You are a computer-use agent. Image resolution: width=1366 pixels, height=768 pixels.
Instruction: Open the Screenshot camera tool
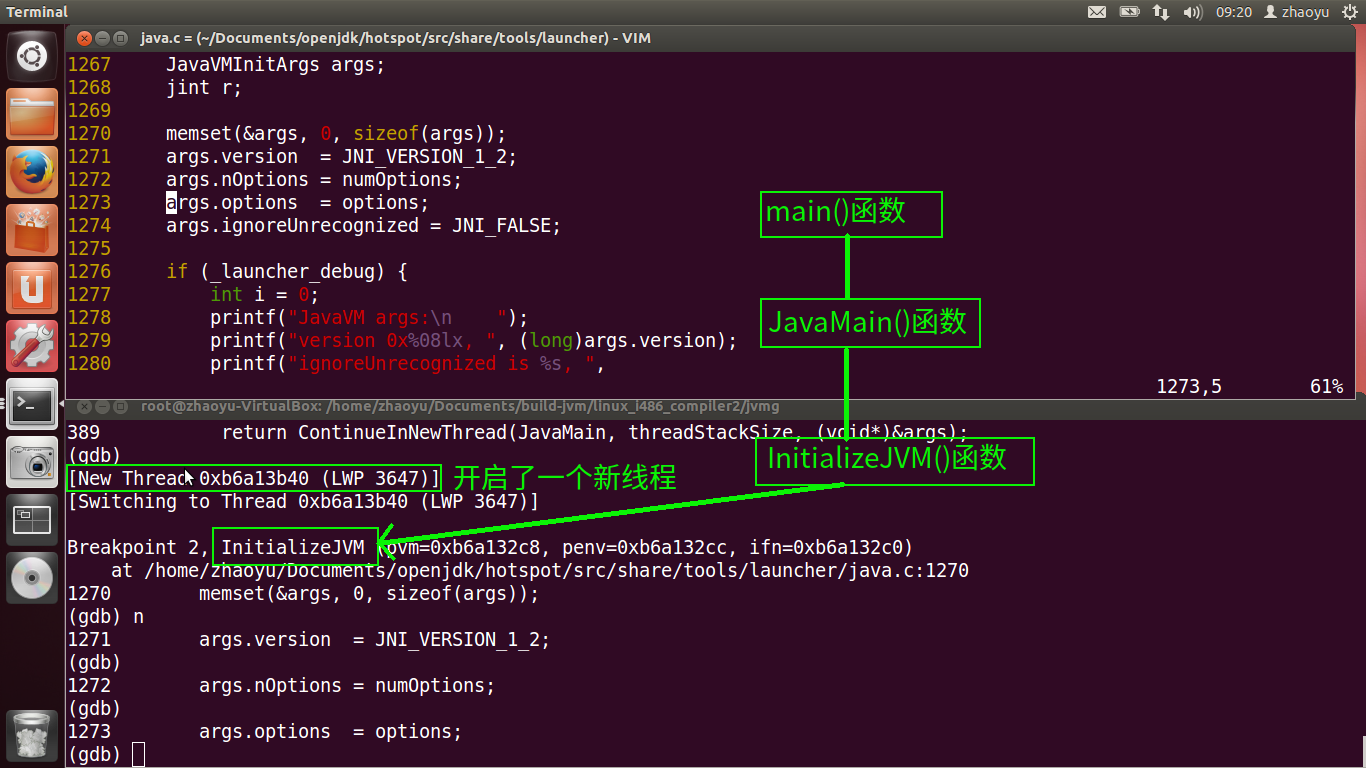(x=32, y=462)
